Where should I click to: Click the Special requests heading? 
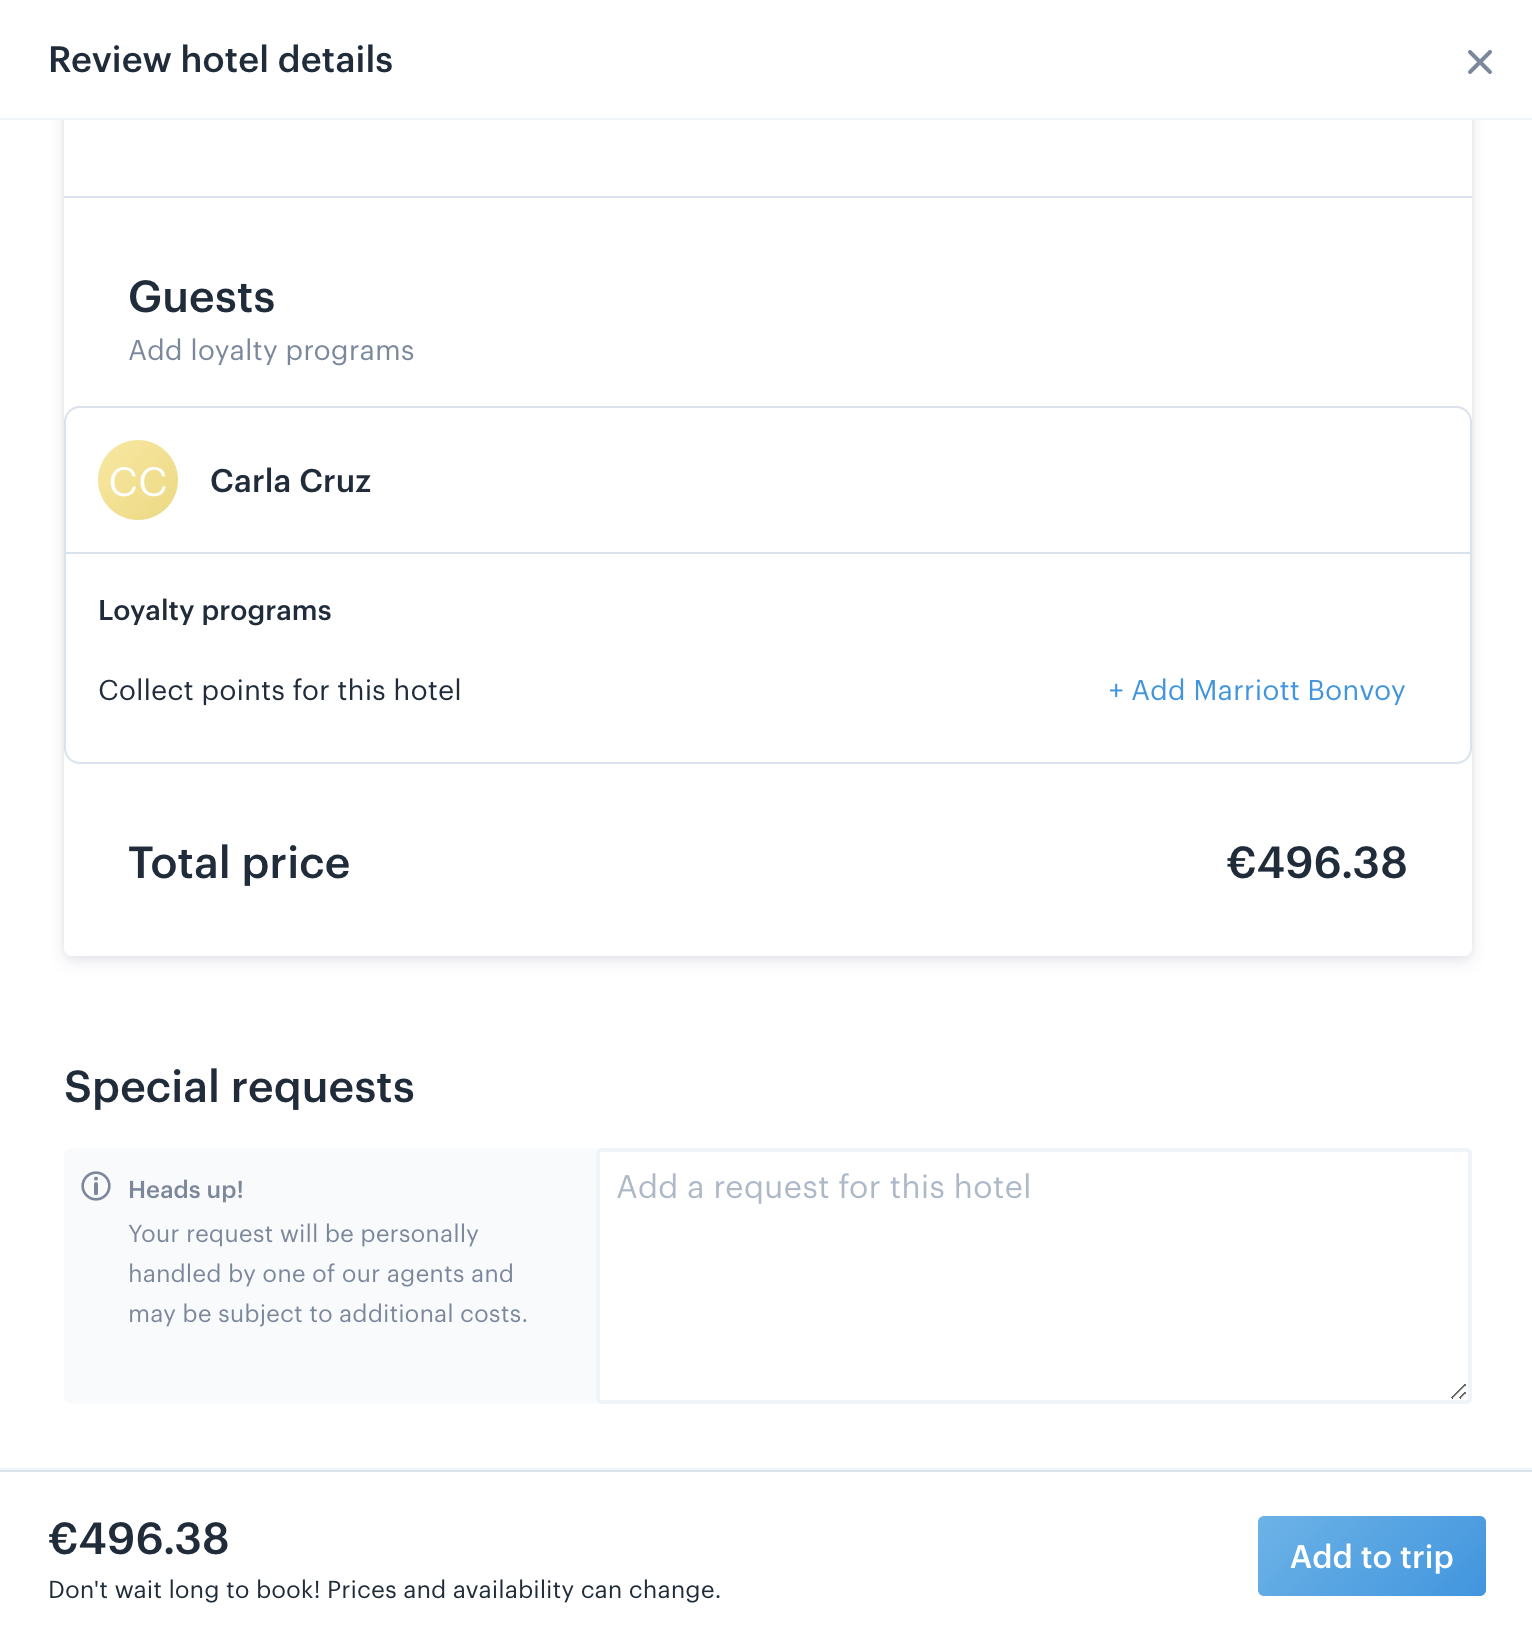[239, 1087]
